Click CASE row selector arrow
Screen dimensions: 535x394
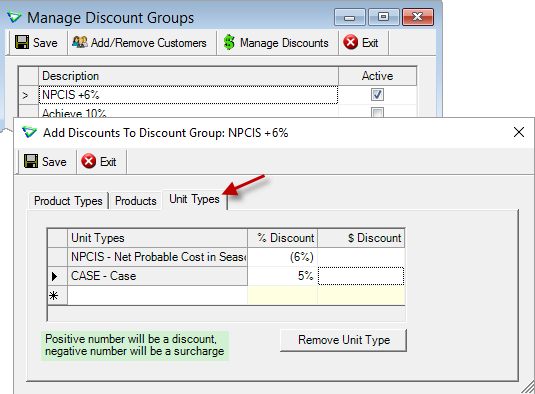tap(57, 276)
